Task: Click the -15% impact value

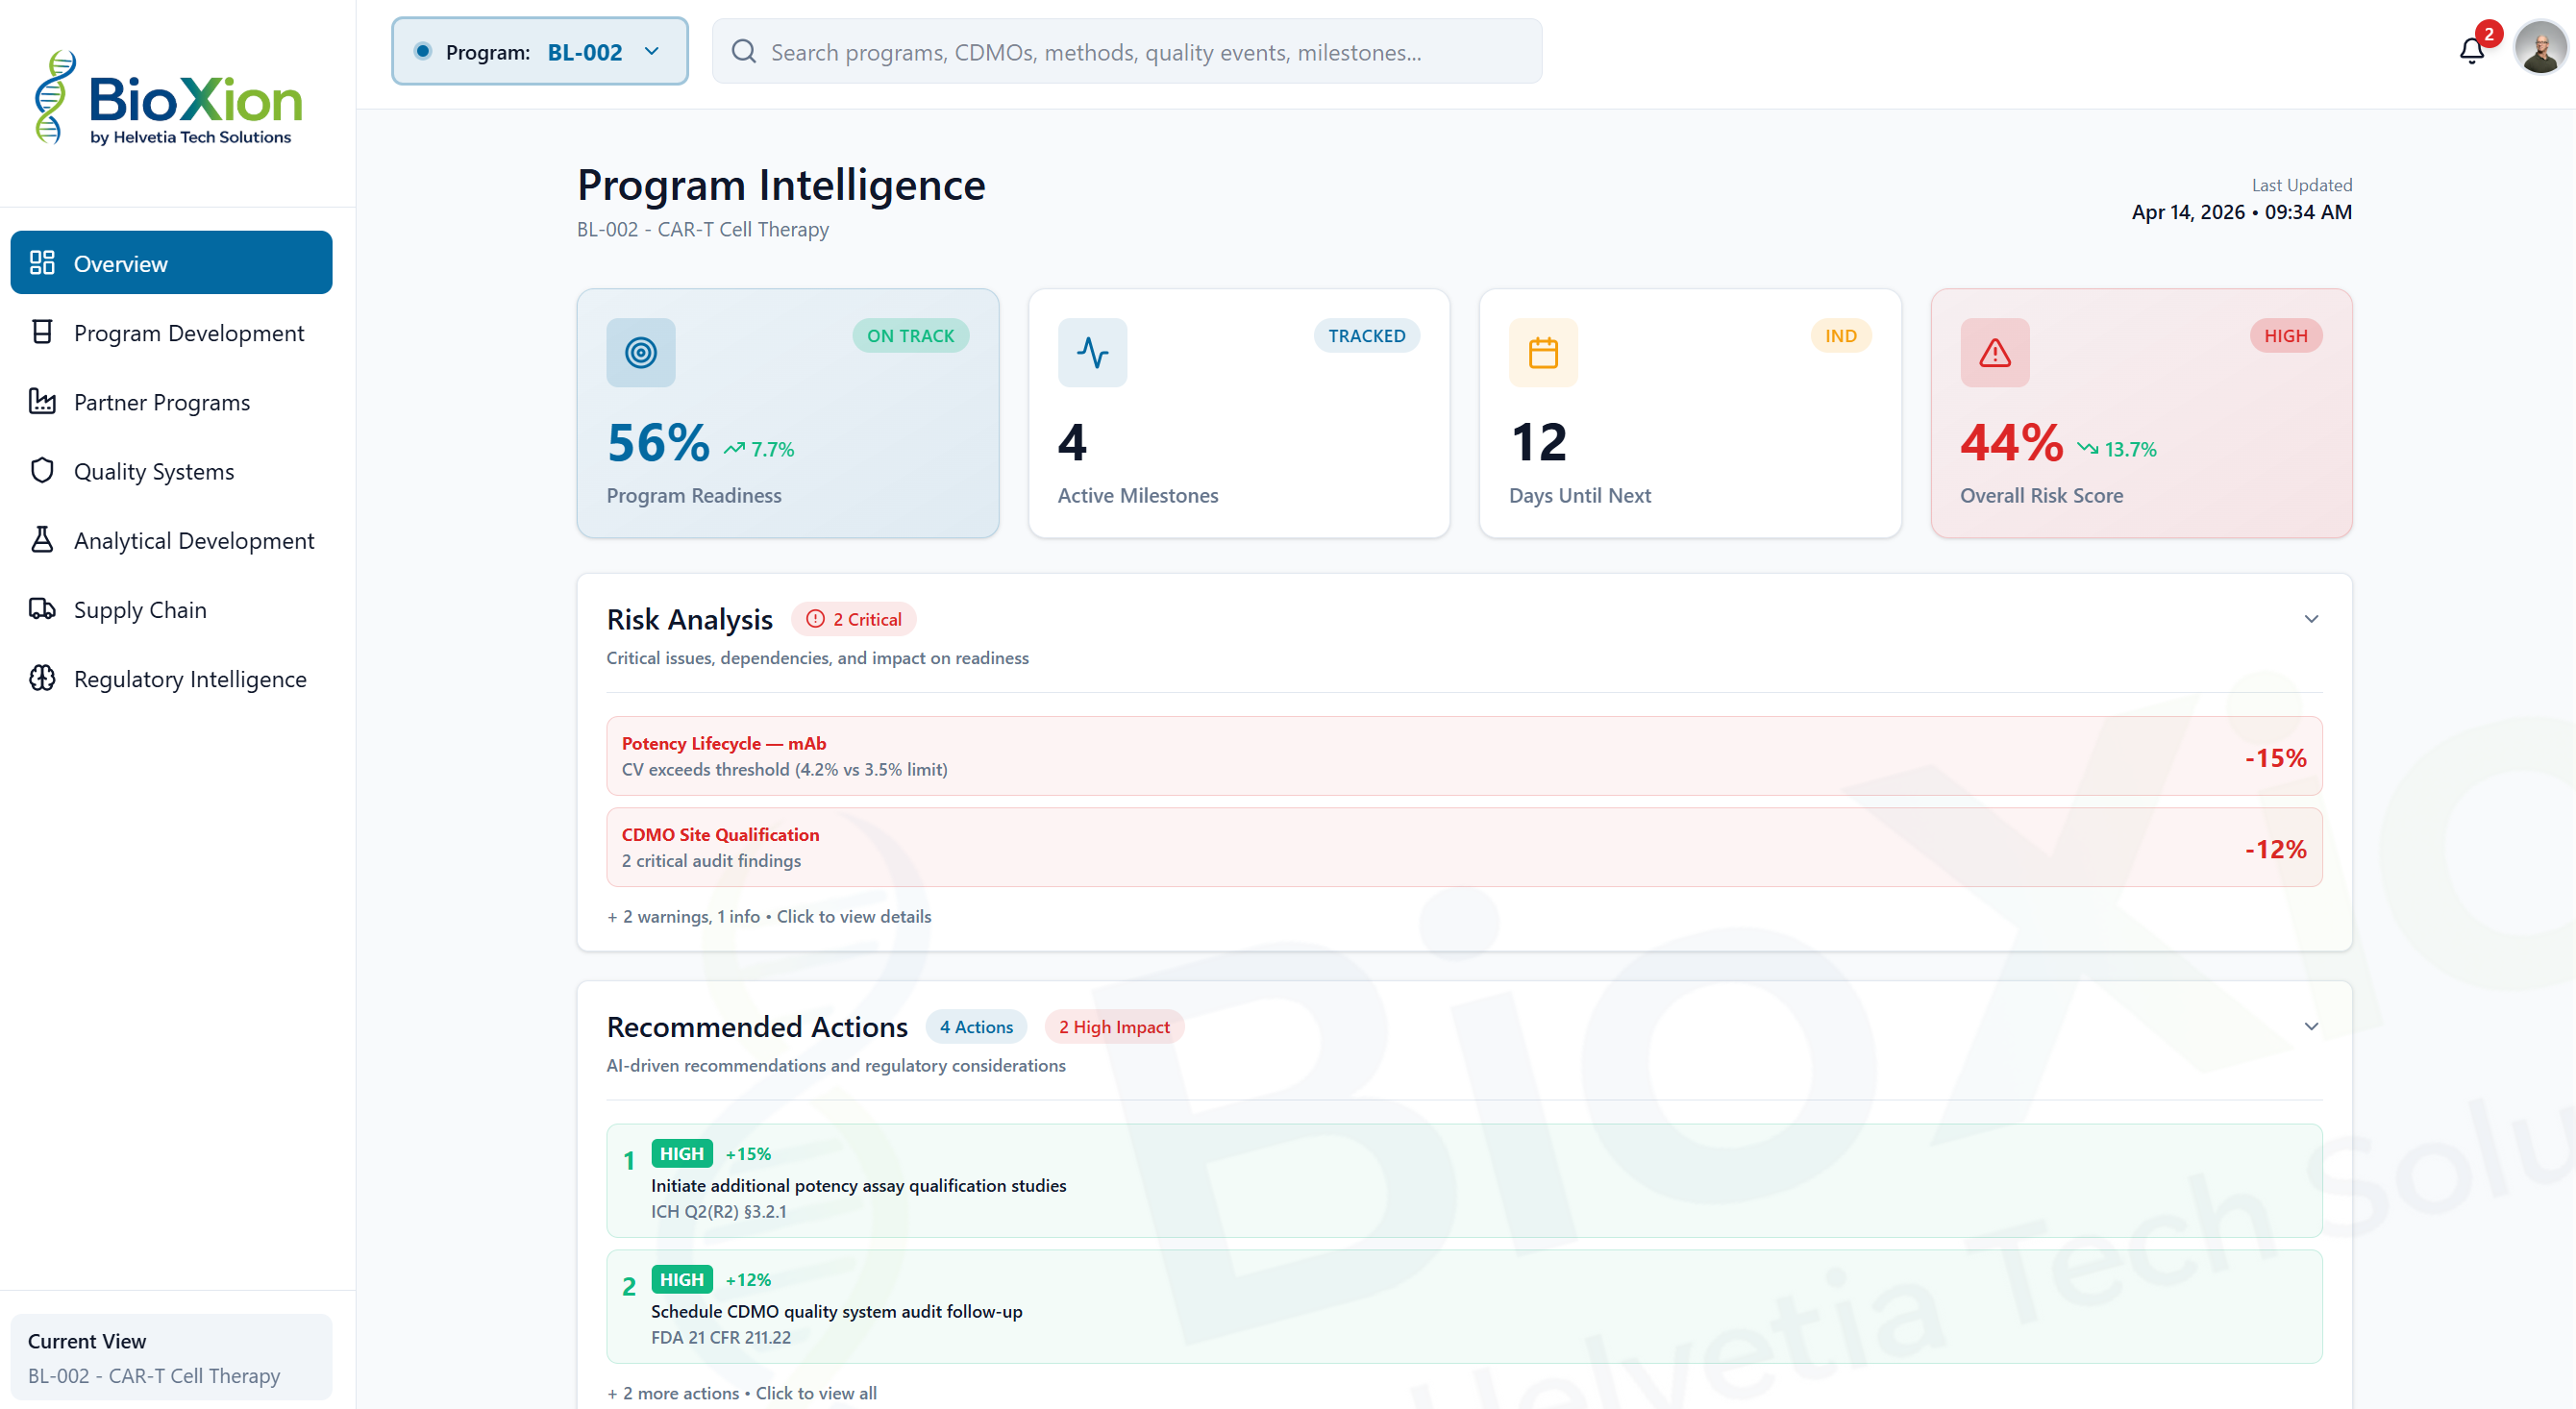Action: [x=2275, y=757]
